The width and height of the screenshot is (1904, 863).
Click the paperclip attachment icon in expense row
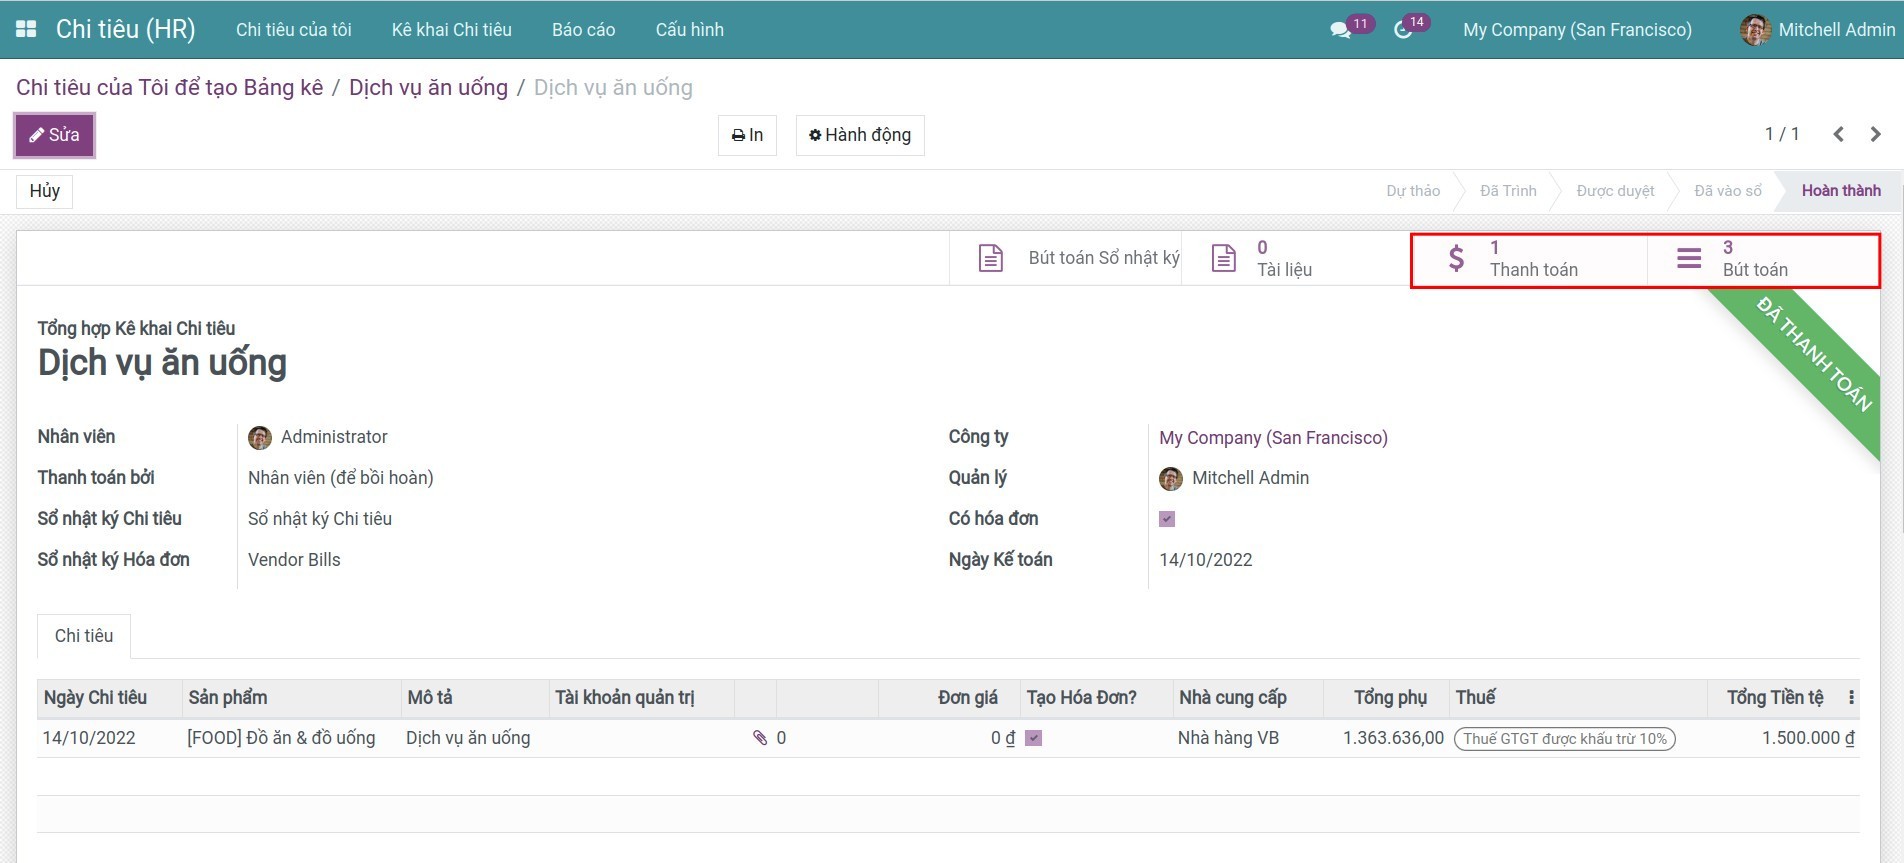pyautogui.click(x=760, y=738)
